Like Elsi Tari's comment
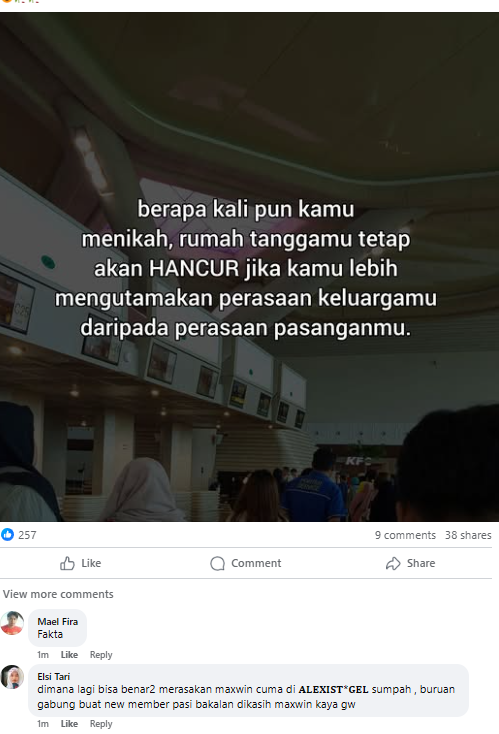The width and height of the screenshot is (499, 734). [69, 724]
